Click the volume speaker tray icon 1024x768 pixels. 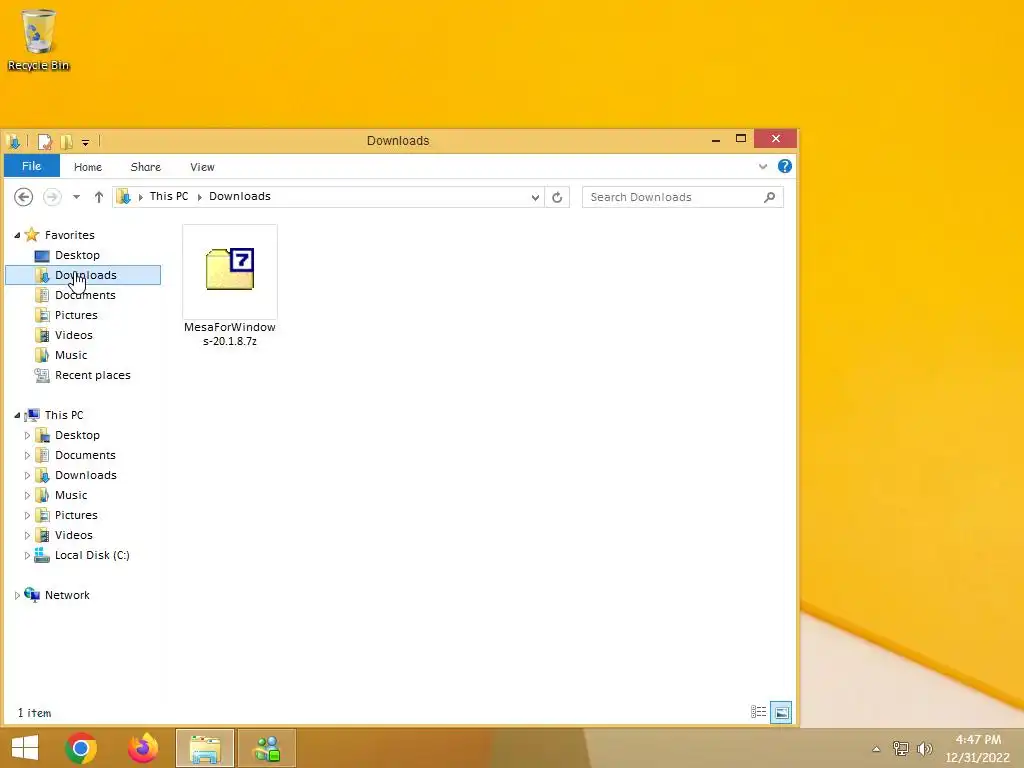[x=924, y=749]
